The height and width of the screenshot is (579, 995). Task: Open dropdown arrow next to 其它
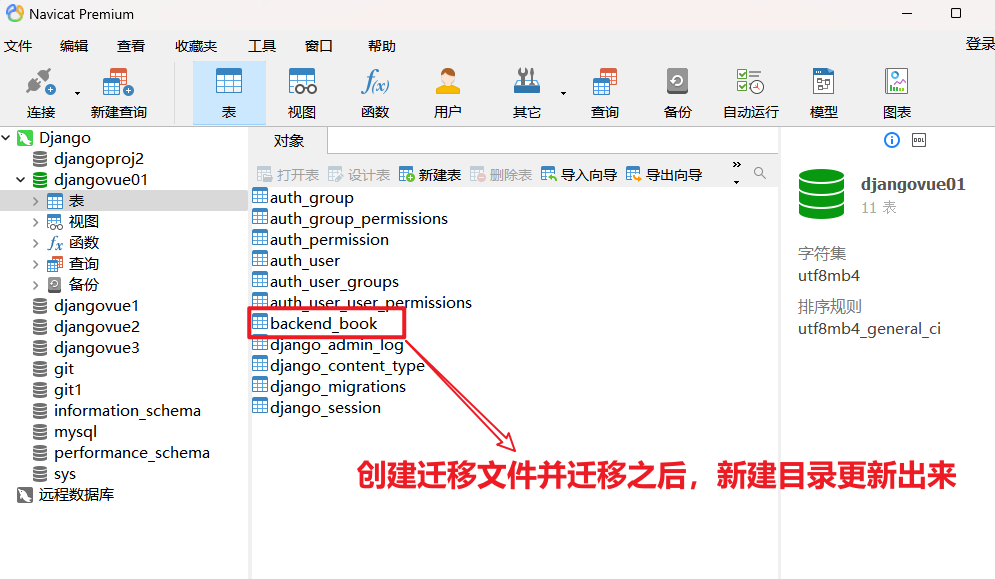tap(563, 93)
